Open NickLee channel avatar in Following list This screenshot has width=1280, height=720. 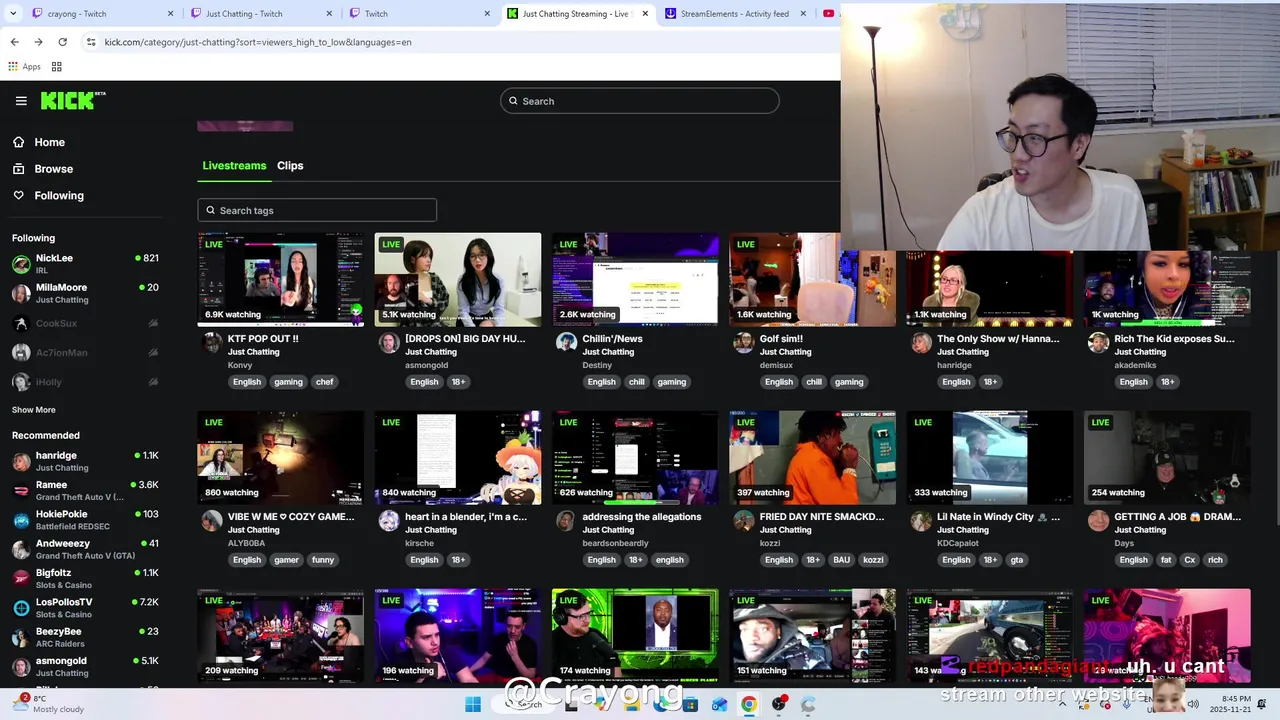(21, 264)
